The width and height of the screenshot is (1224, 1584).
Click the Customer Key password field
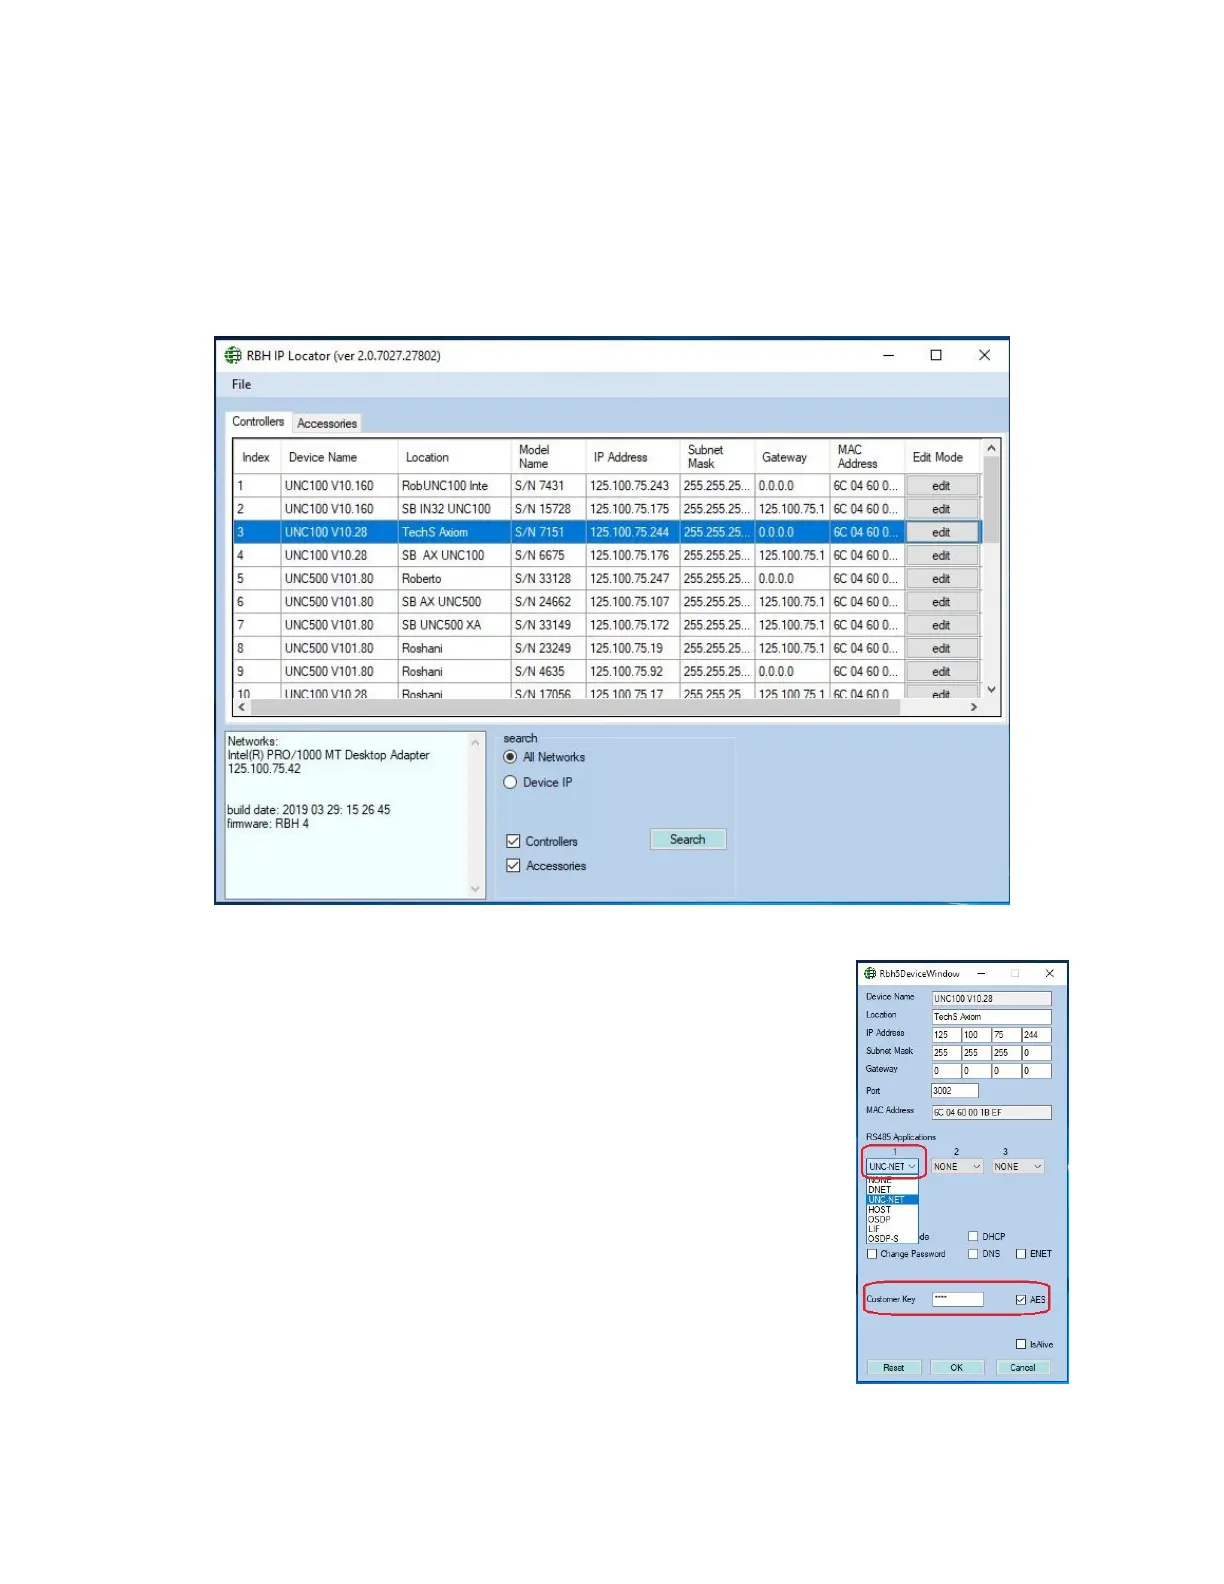[x=958, y=1299]
